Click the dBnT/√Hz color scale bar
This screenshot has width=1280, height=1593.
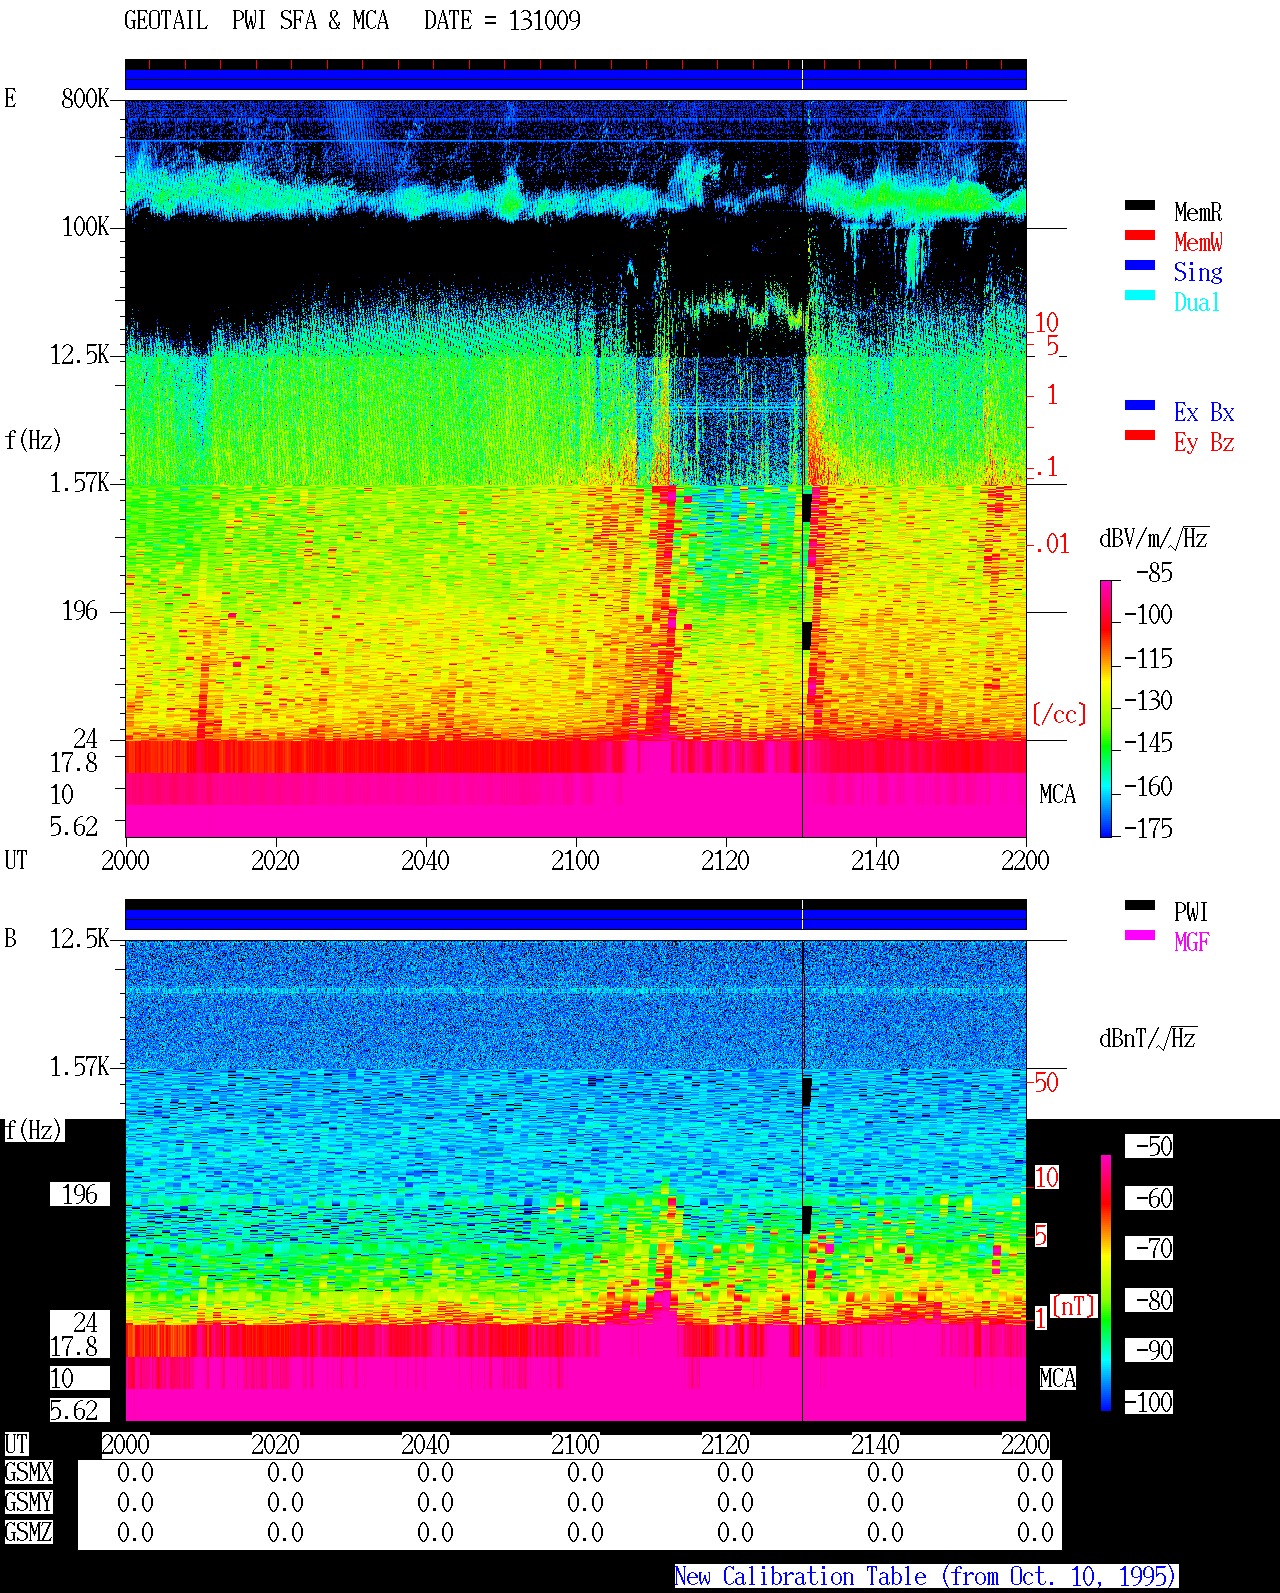coord(1106,1283)
